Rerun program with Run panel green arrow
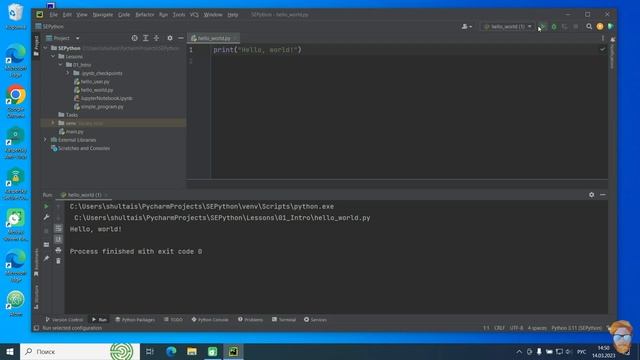Viewport: 640px width, 360px height. pos(46,207)
